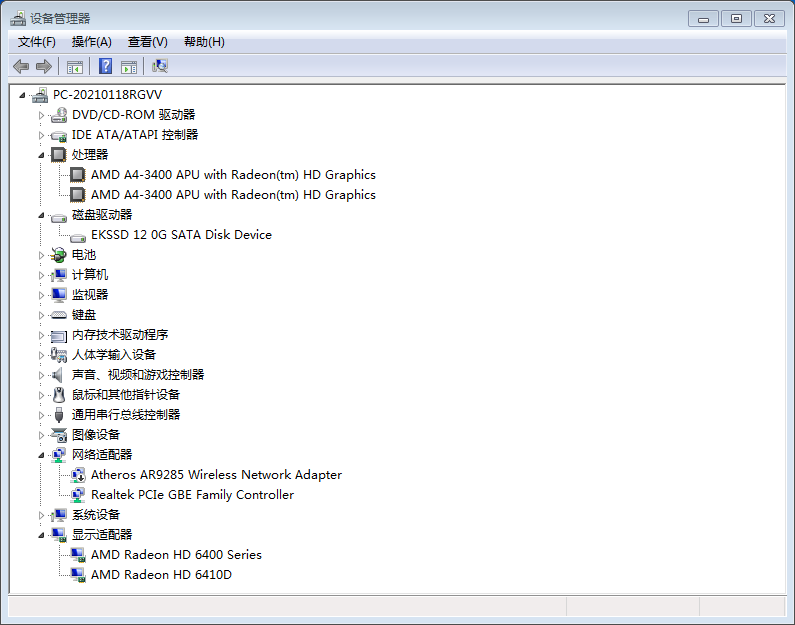
Task: Click the Back arrow toolbar icon
Action: click(21, 66)
